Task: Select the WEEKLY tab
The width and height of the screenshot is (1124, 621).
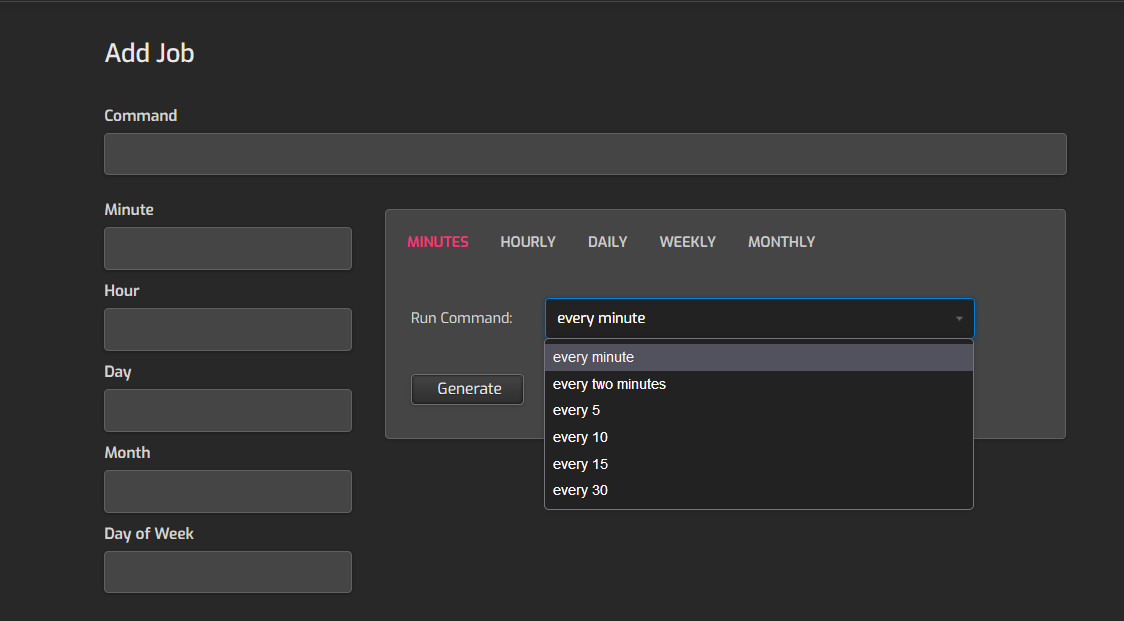Action: click(x=688, y=242)
